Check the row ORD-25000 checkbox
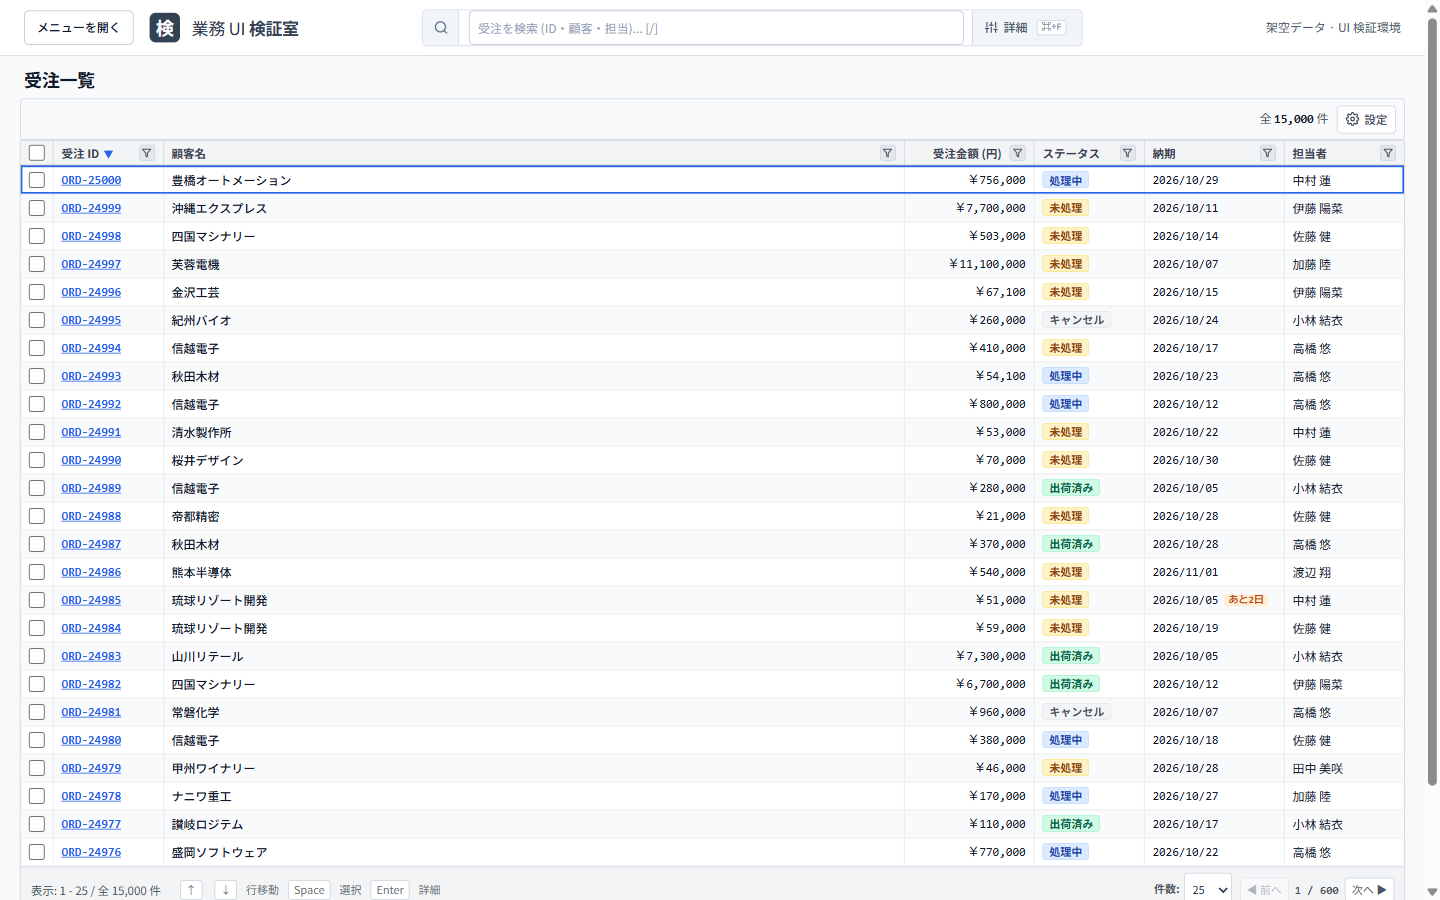Screen dimensions: 1440x900 pos(37,180)
